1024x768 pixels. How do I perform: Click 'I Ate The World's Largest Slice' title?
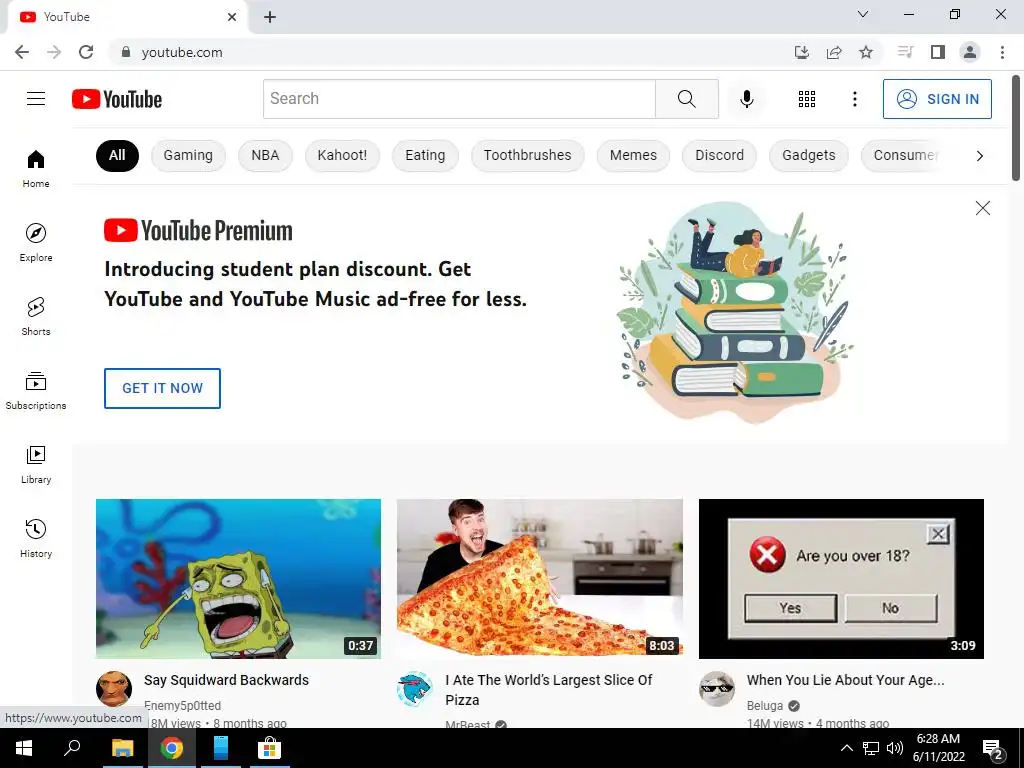(x=549, y=690)
